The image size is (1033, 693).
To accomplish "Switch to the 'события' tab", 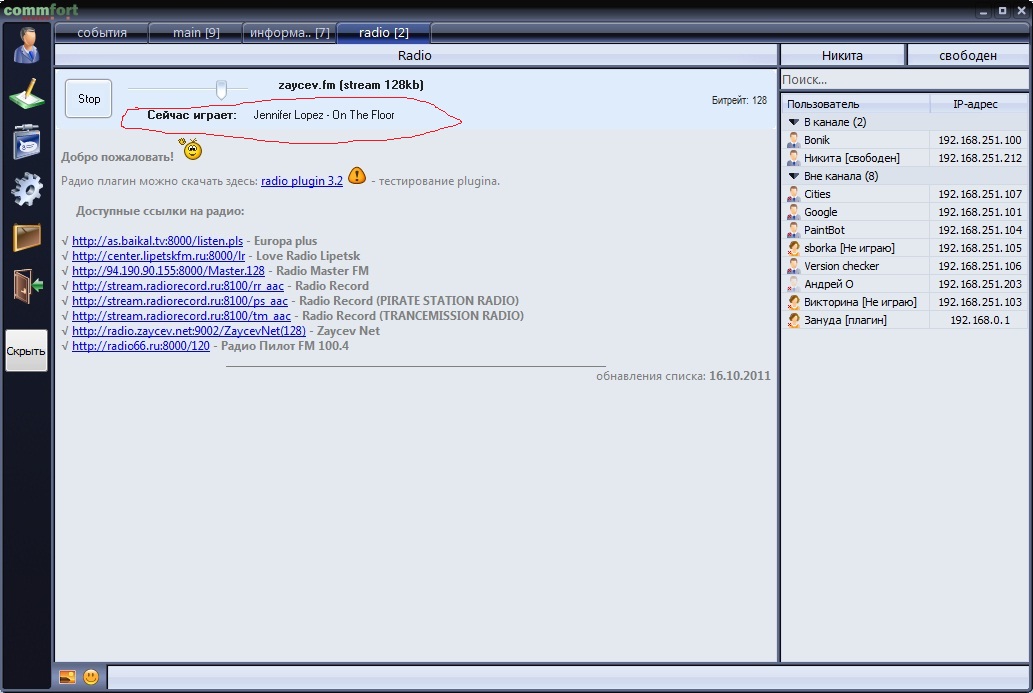I will [x=102, y=33].
